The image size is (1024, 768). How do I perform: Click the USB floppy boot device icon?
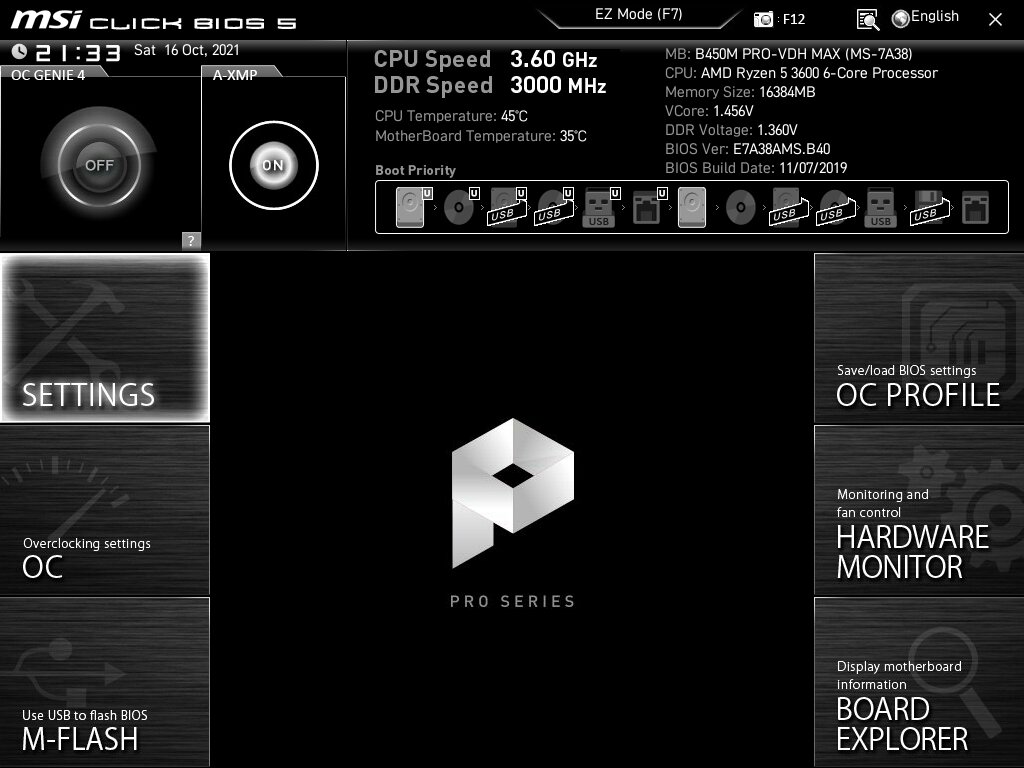tap(927, 208)
